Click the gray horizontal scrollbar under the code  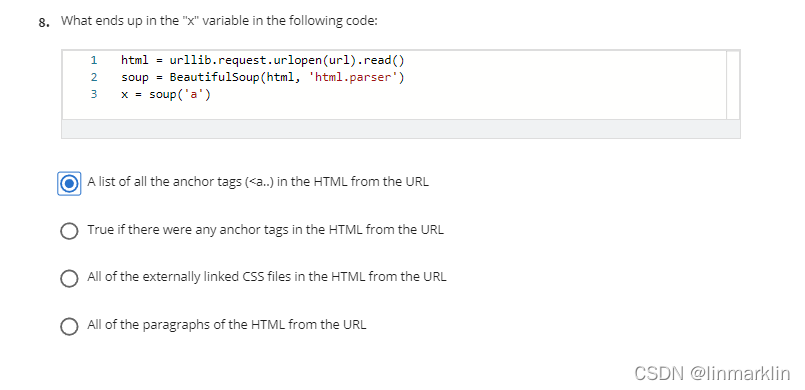(x=400, y=129)
